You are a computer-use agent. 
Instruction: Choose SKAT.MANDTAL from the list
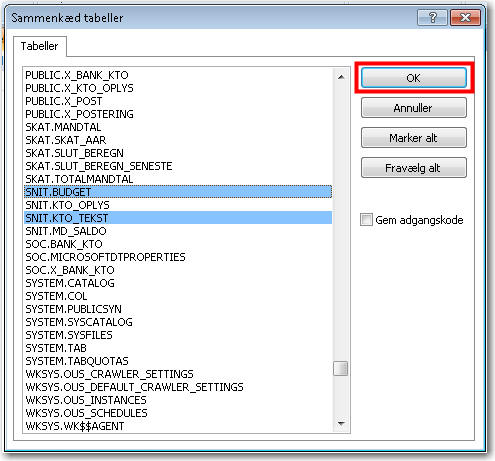[x=178, y=127]
